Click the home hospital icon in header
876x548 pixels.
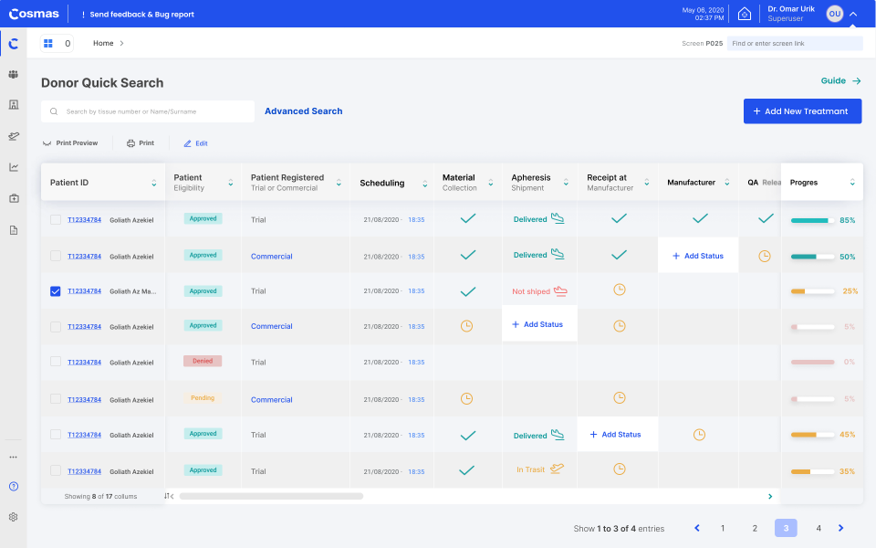pyautogui.click(x=744, y=14)
